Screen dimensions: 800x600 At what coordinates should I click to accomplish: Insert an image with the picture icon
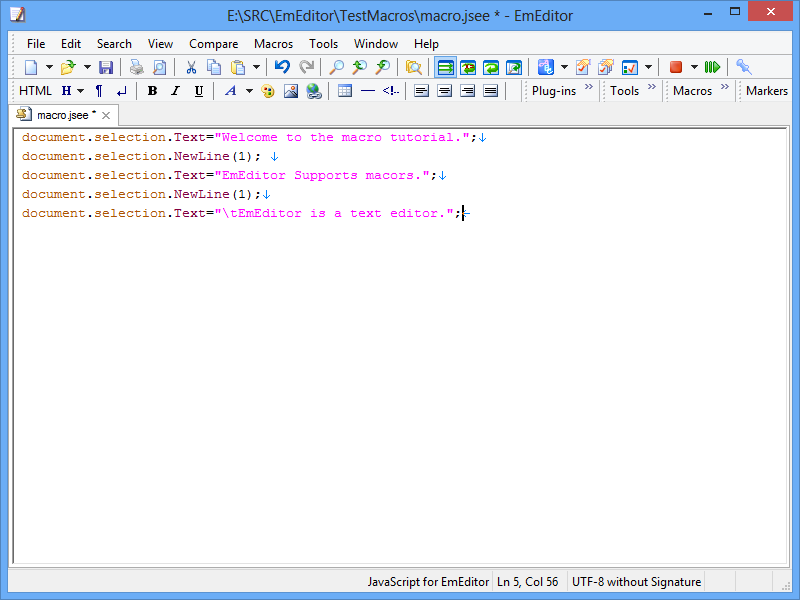[x=291, y=91]
